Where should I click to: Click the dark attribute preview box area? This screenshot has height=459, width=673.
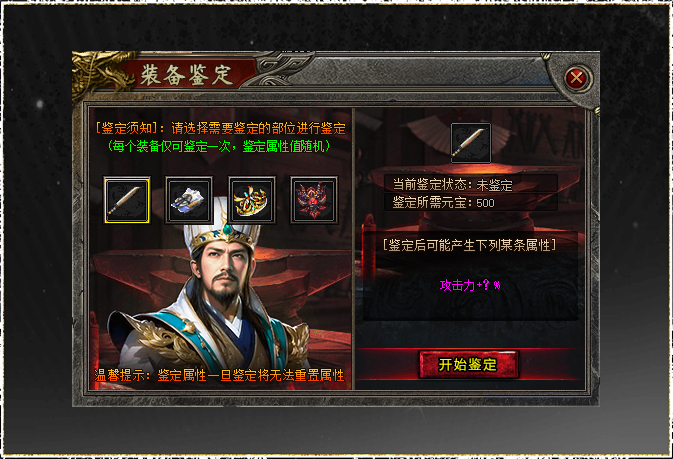point(470,276)
